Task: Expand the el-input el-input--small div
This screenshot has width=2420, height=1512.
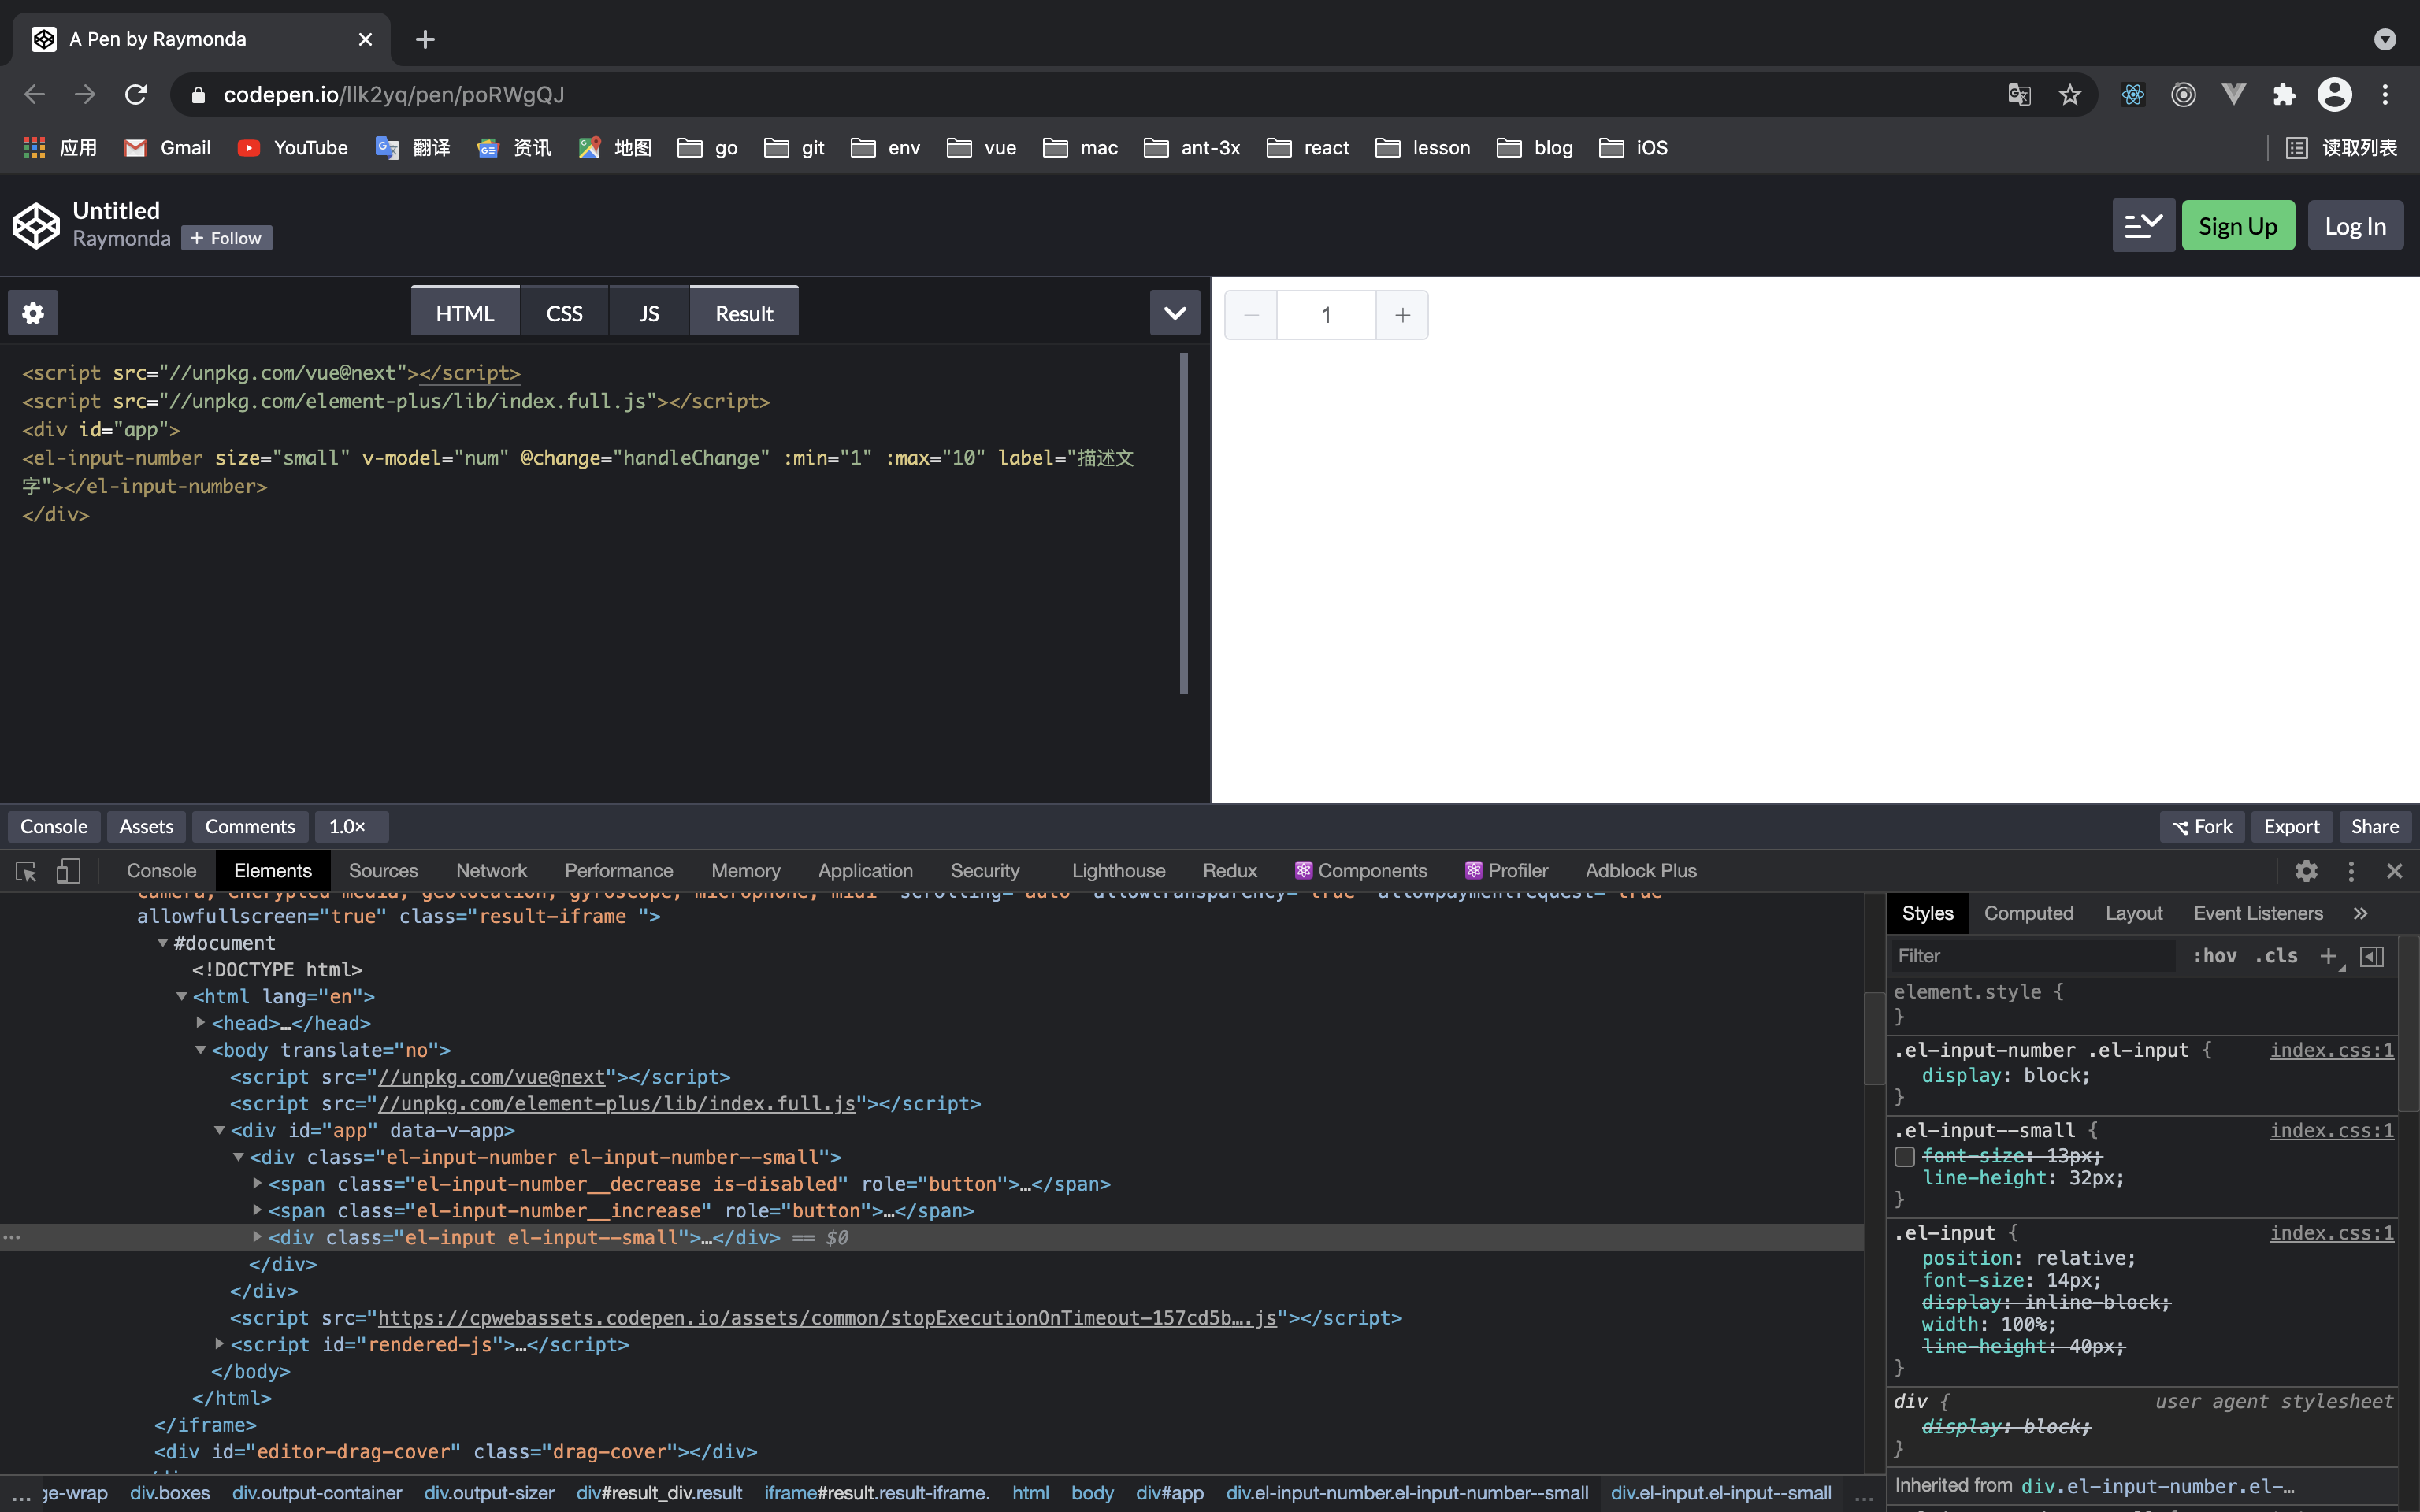Action: (258, 1237)
